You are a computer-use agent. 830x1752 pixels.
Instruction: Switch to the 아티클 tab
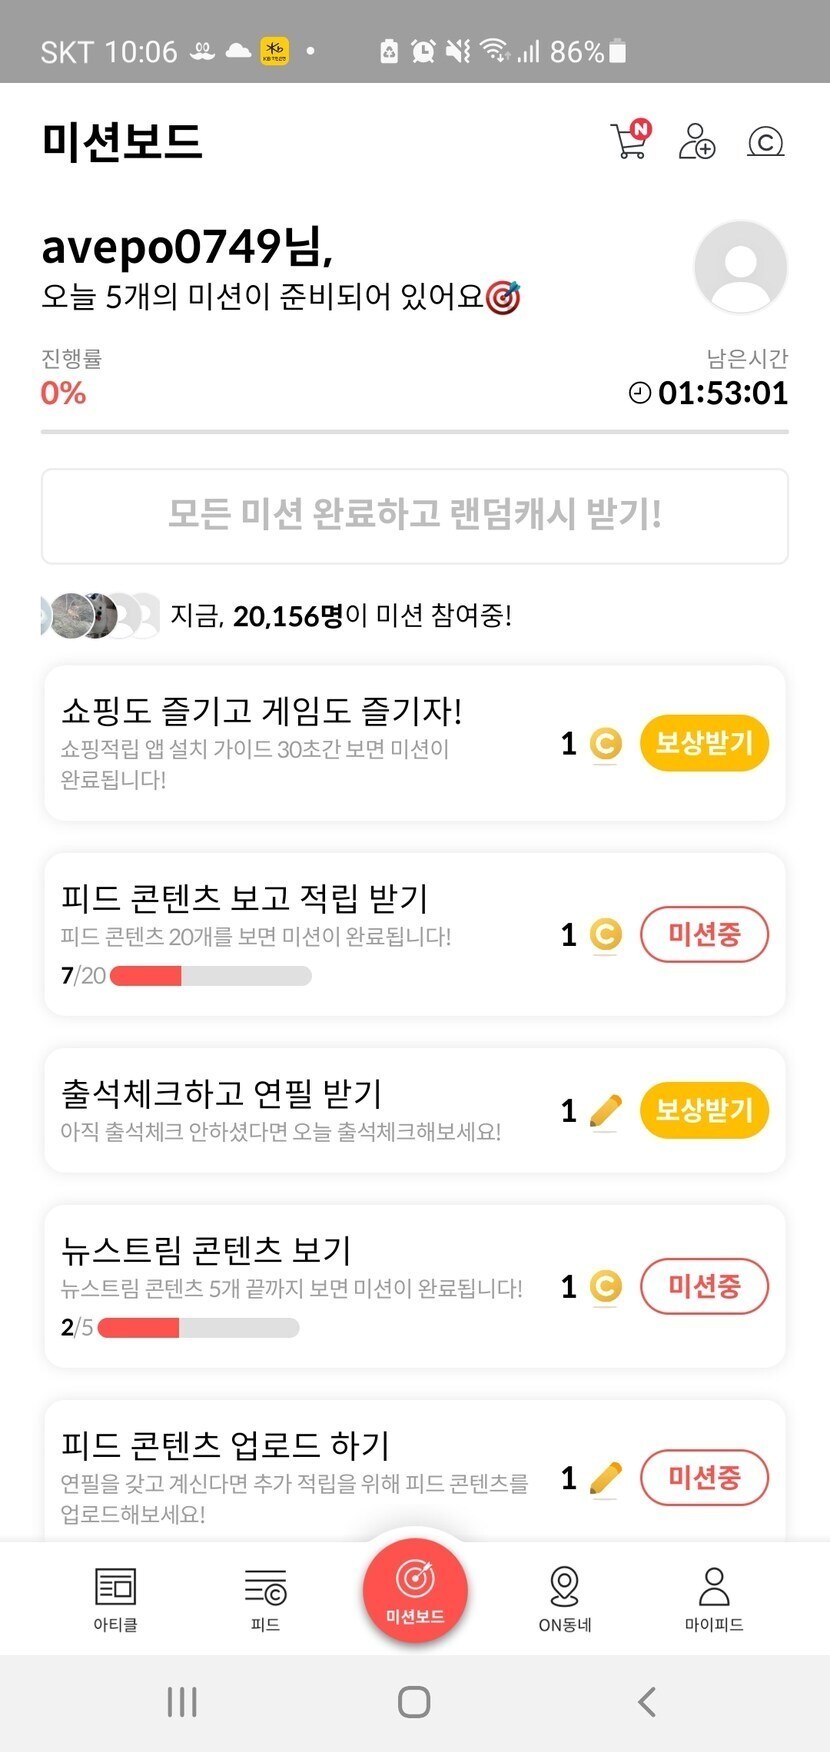115,1597
